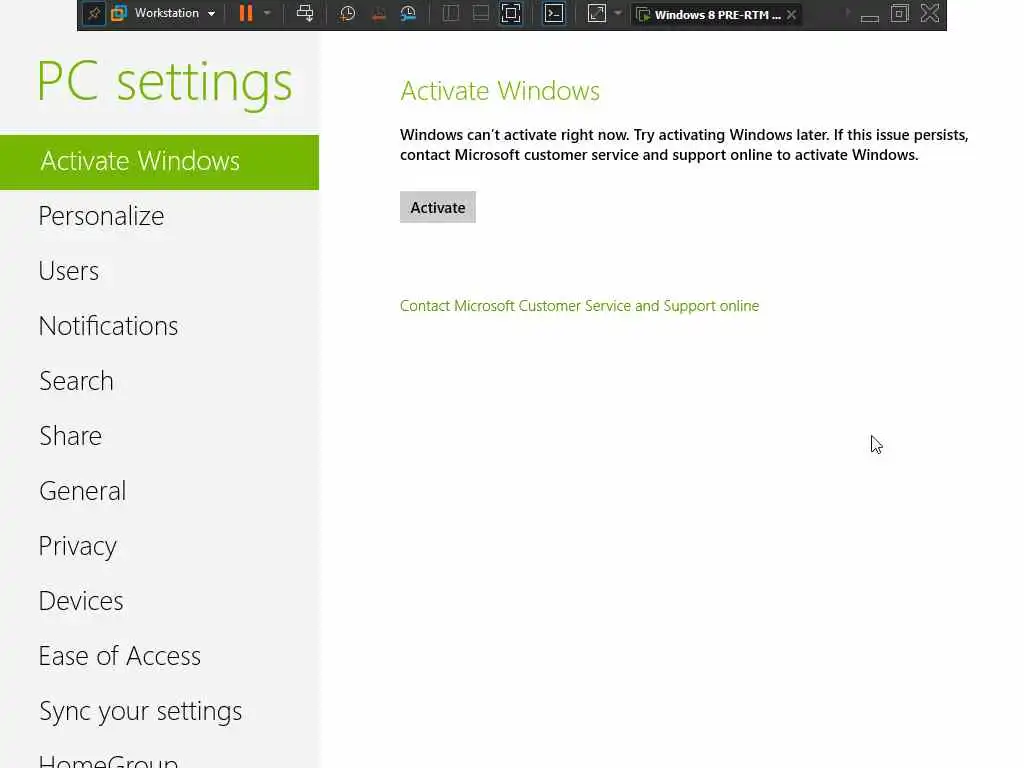Open Contact Microsoft Customer Service link
The height and width of the screenshot is (768, 1024).
(x=579, y=306)
